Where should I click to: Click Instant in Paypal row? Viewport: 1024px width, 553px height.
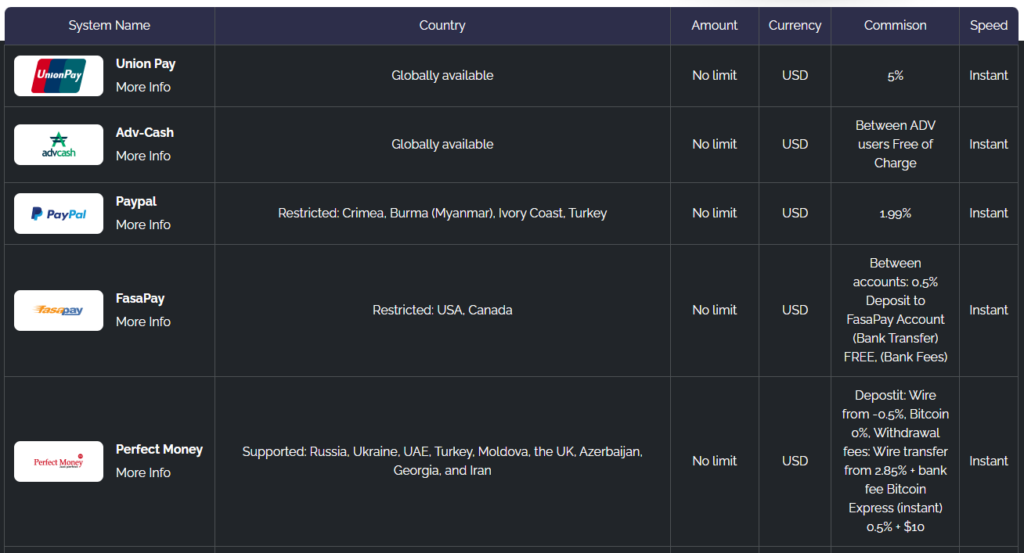coord(989,213)
